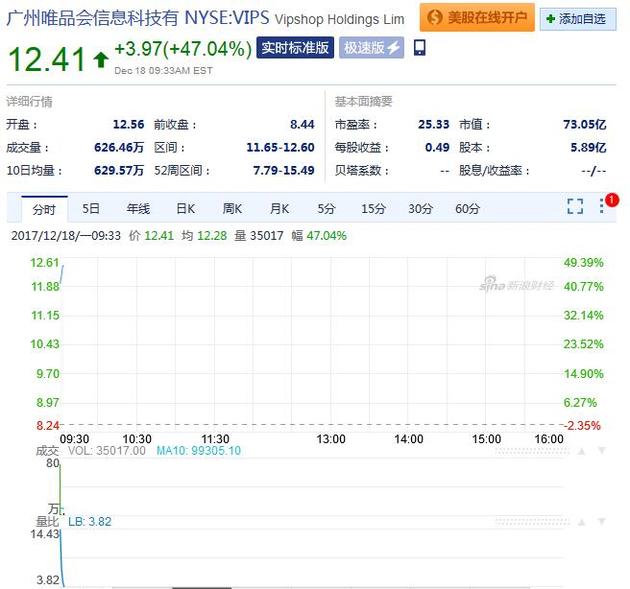Open US stock account online button
Viewport: 630px width, 589px height.
[x=477, y=17]
